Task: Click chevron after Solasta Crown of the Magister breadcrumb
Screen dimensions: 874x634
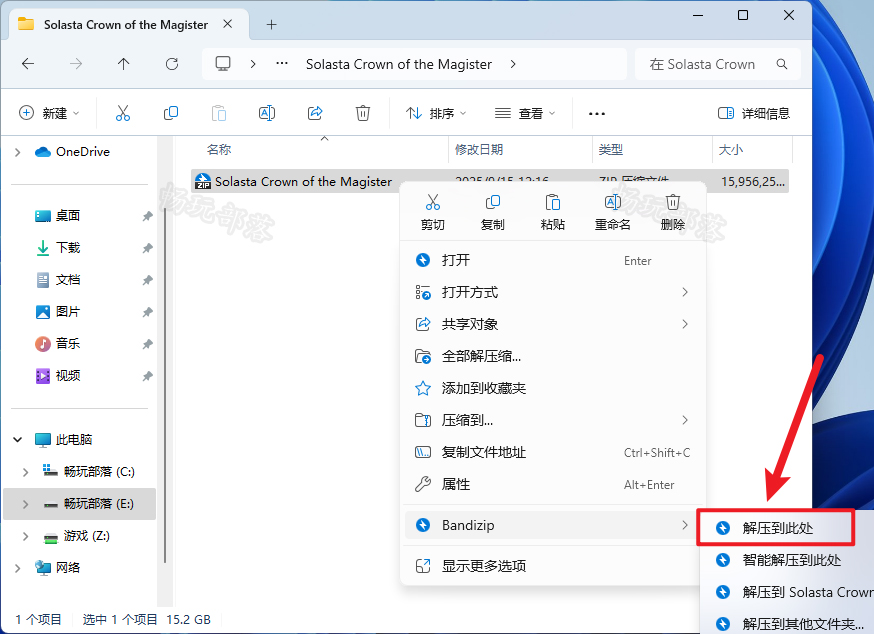Action: coord(513,64)
